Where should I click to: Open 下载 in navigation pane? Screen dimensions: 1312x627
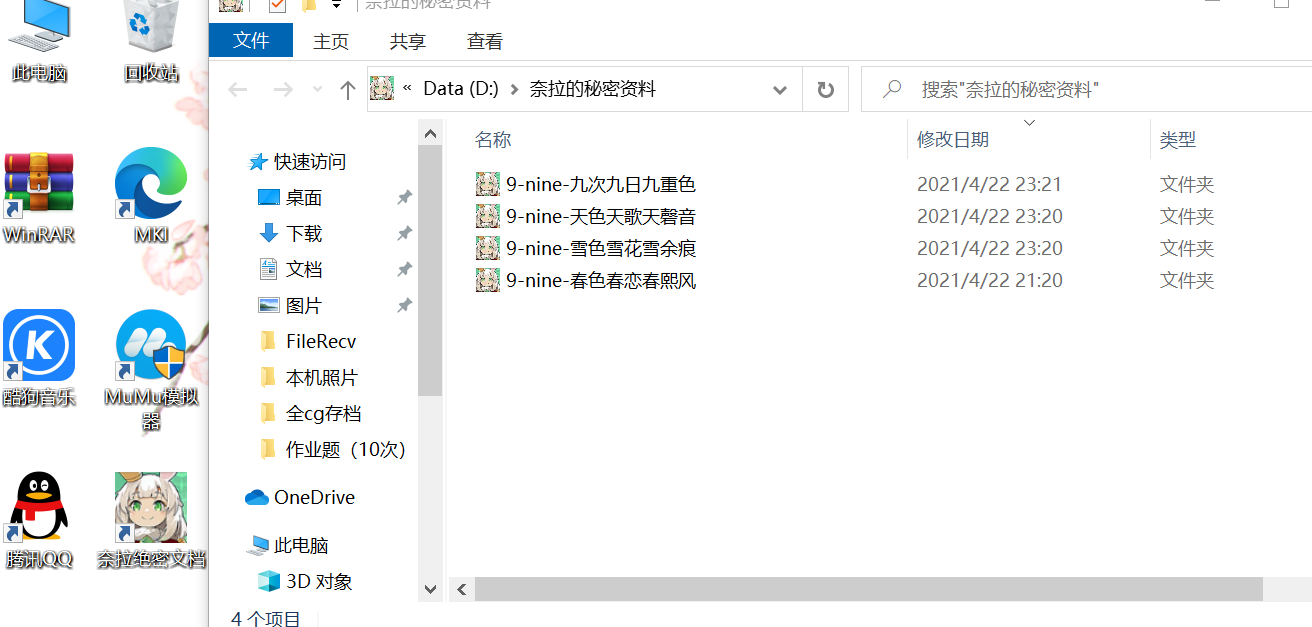(303, 234)
